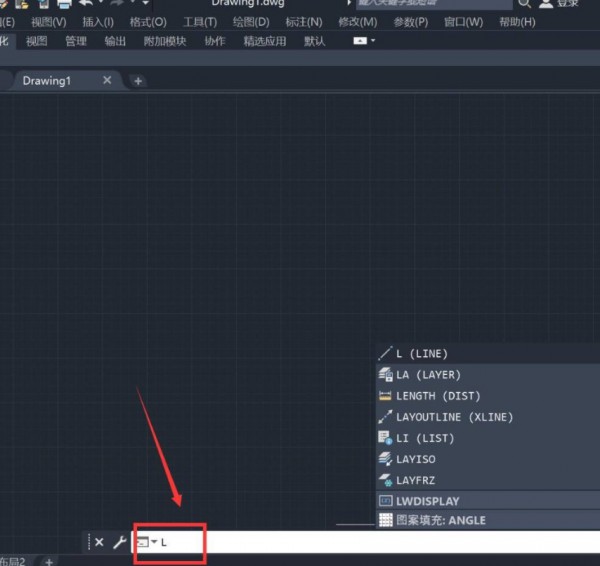Expand the ribbon display options dropdown
This screenshot has height=566, width=600.
(x=365, y=41)
